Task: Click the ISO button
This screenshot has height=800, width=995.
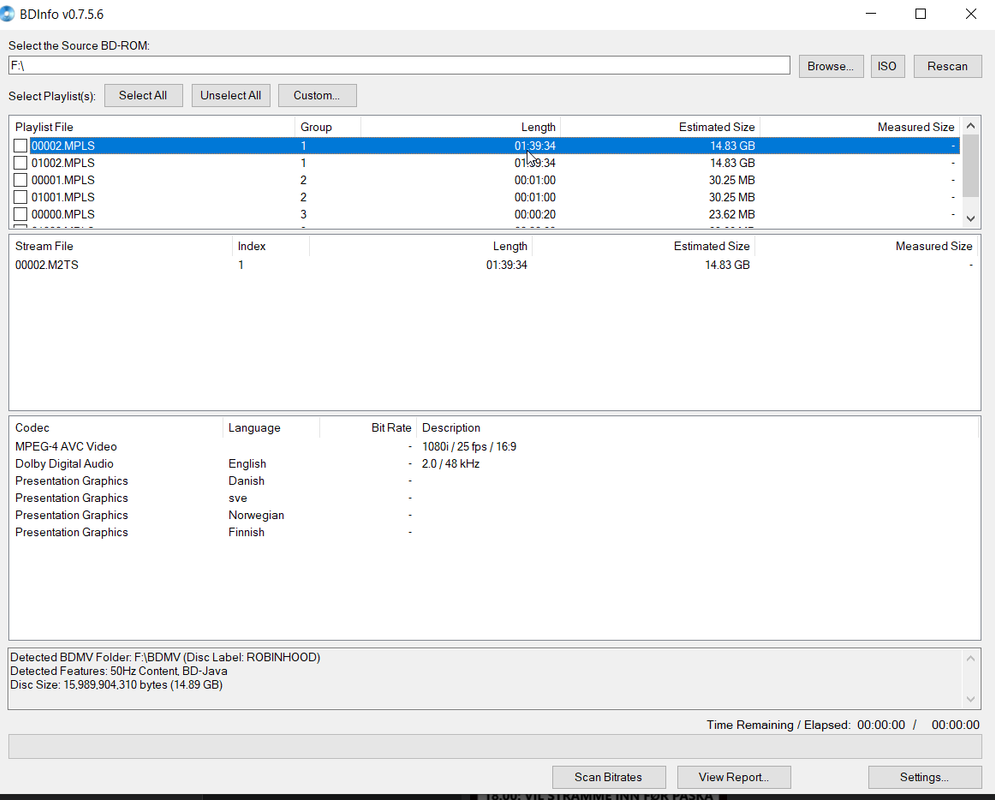Action: (886, 66)
